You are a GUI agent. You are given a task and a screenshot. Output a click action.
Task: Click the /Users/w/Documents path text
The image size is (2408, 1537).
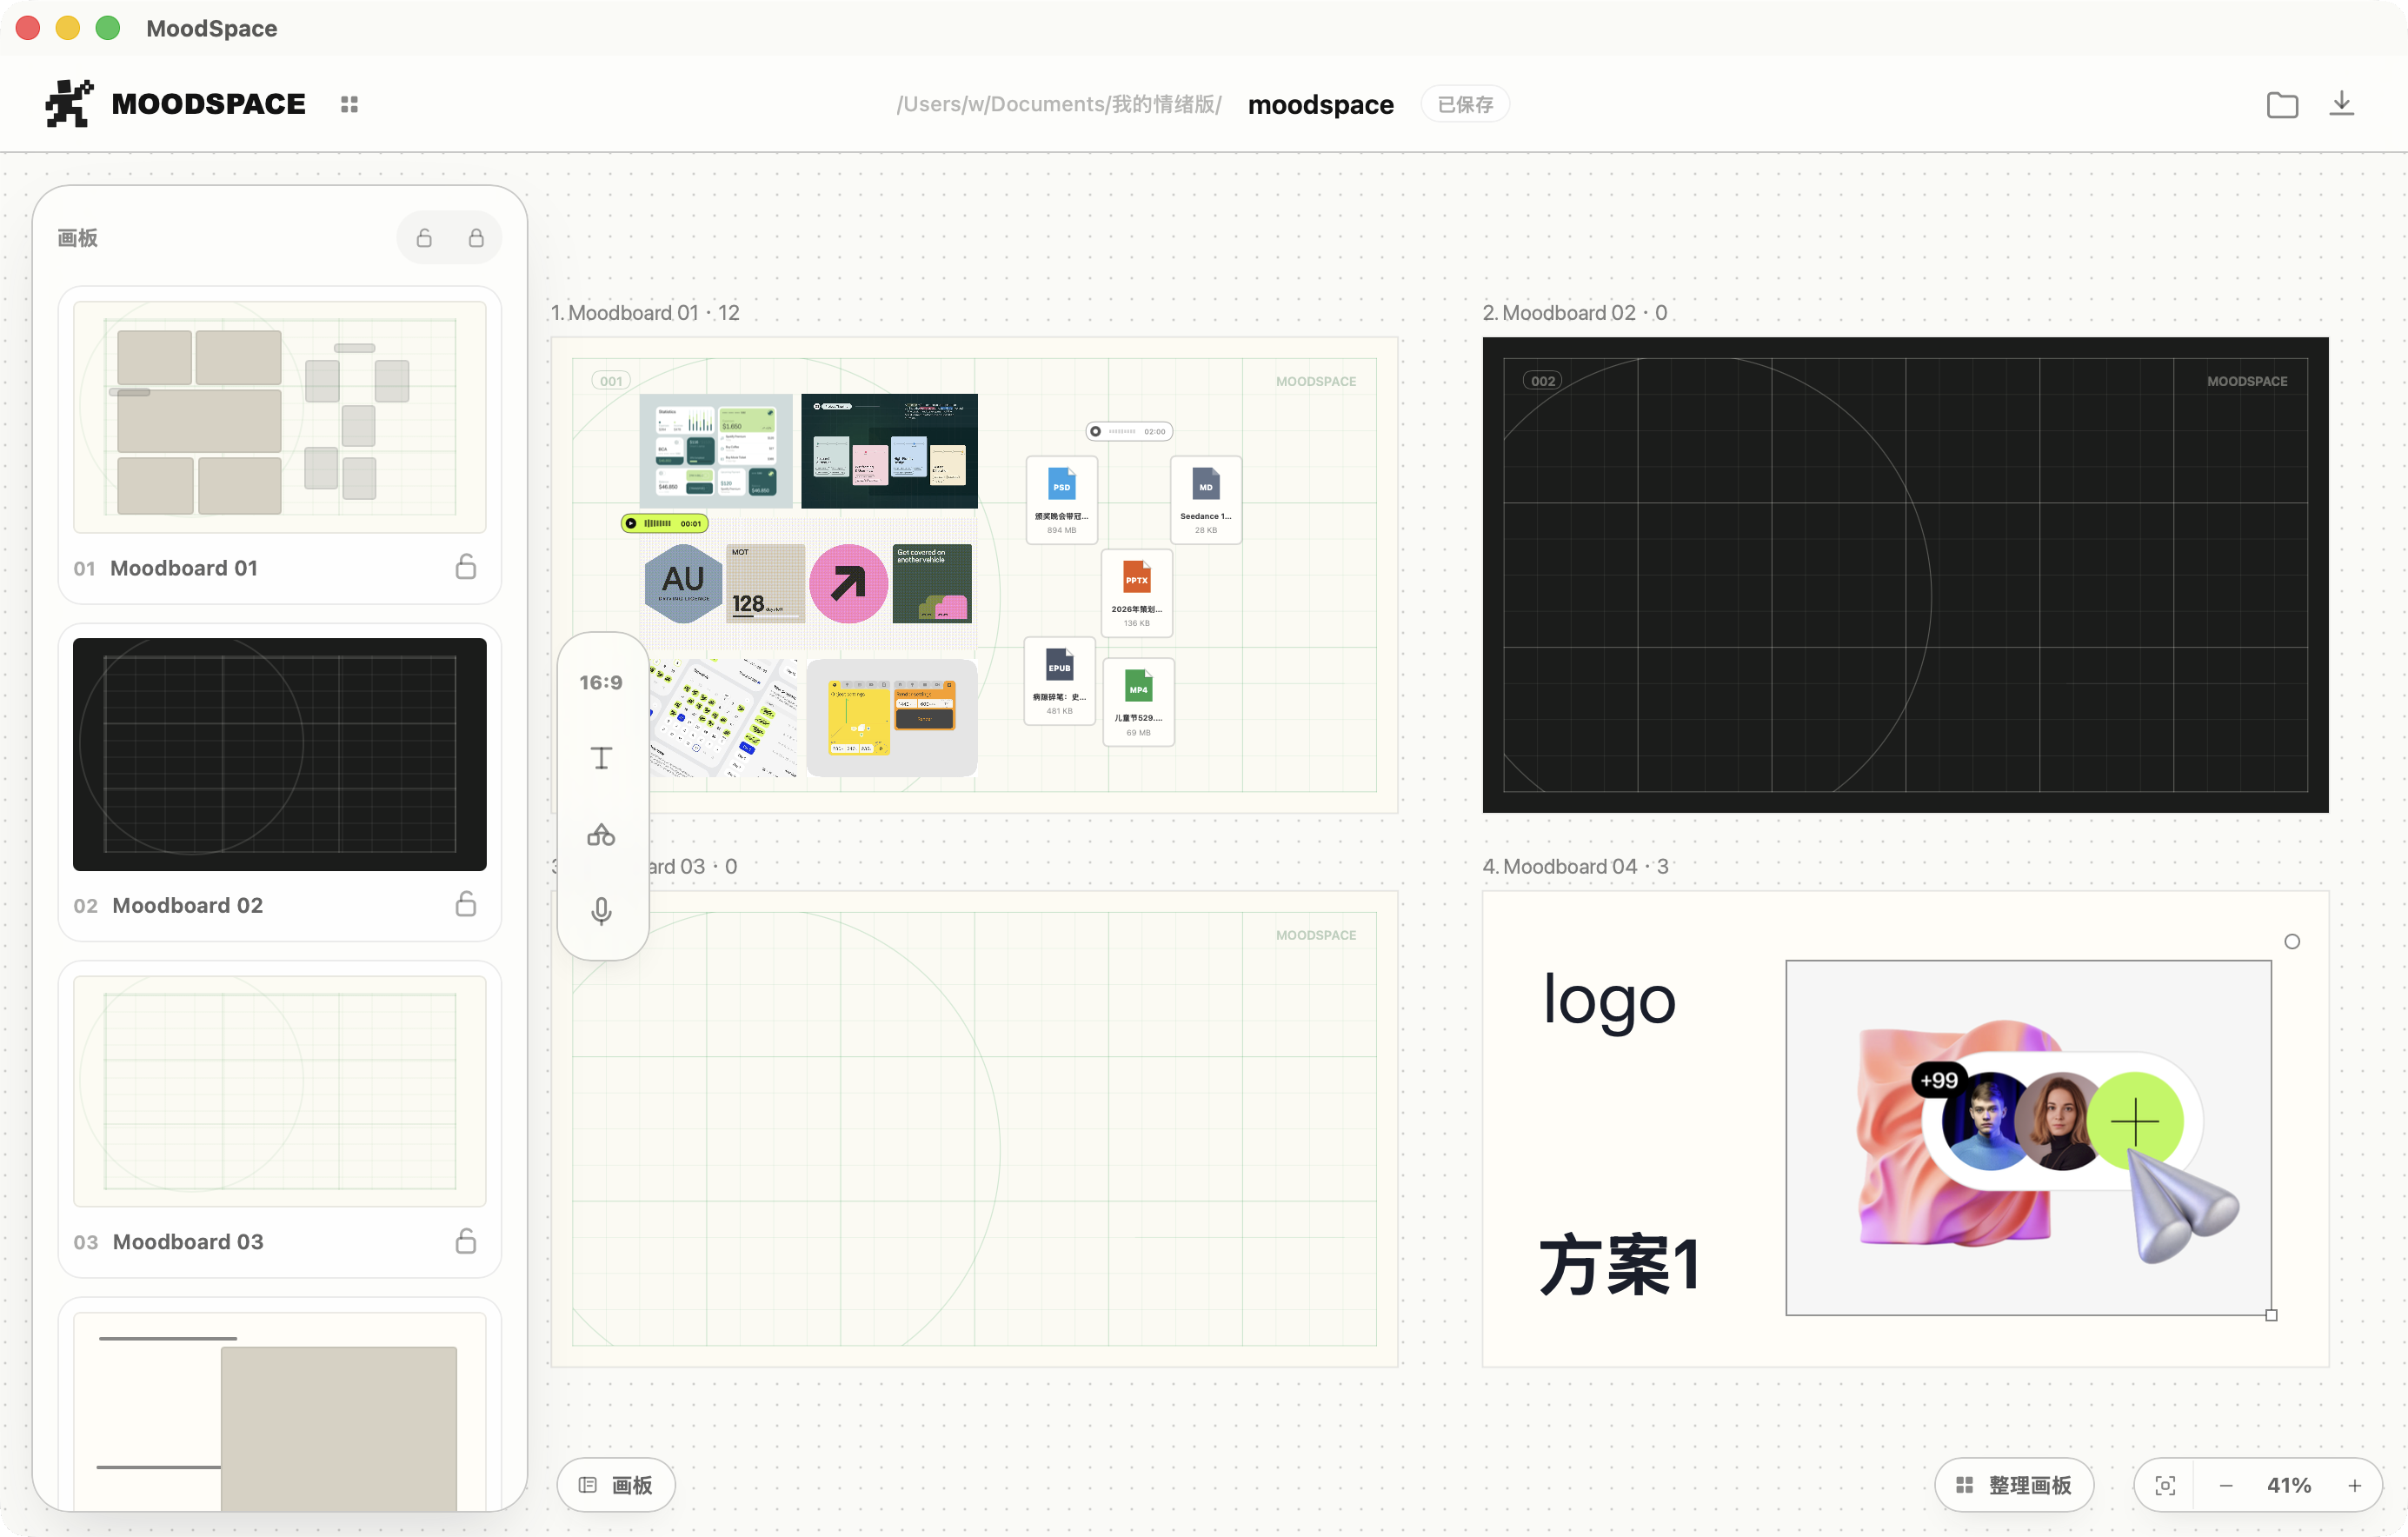click(1059, 104)
